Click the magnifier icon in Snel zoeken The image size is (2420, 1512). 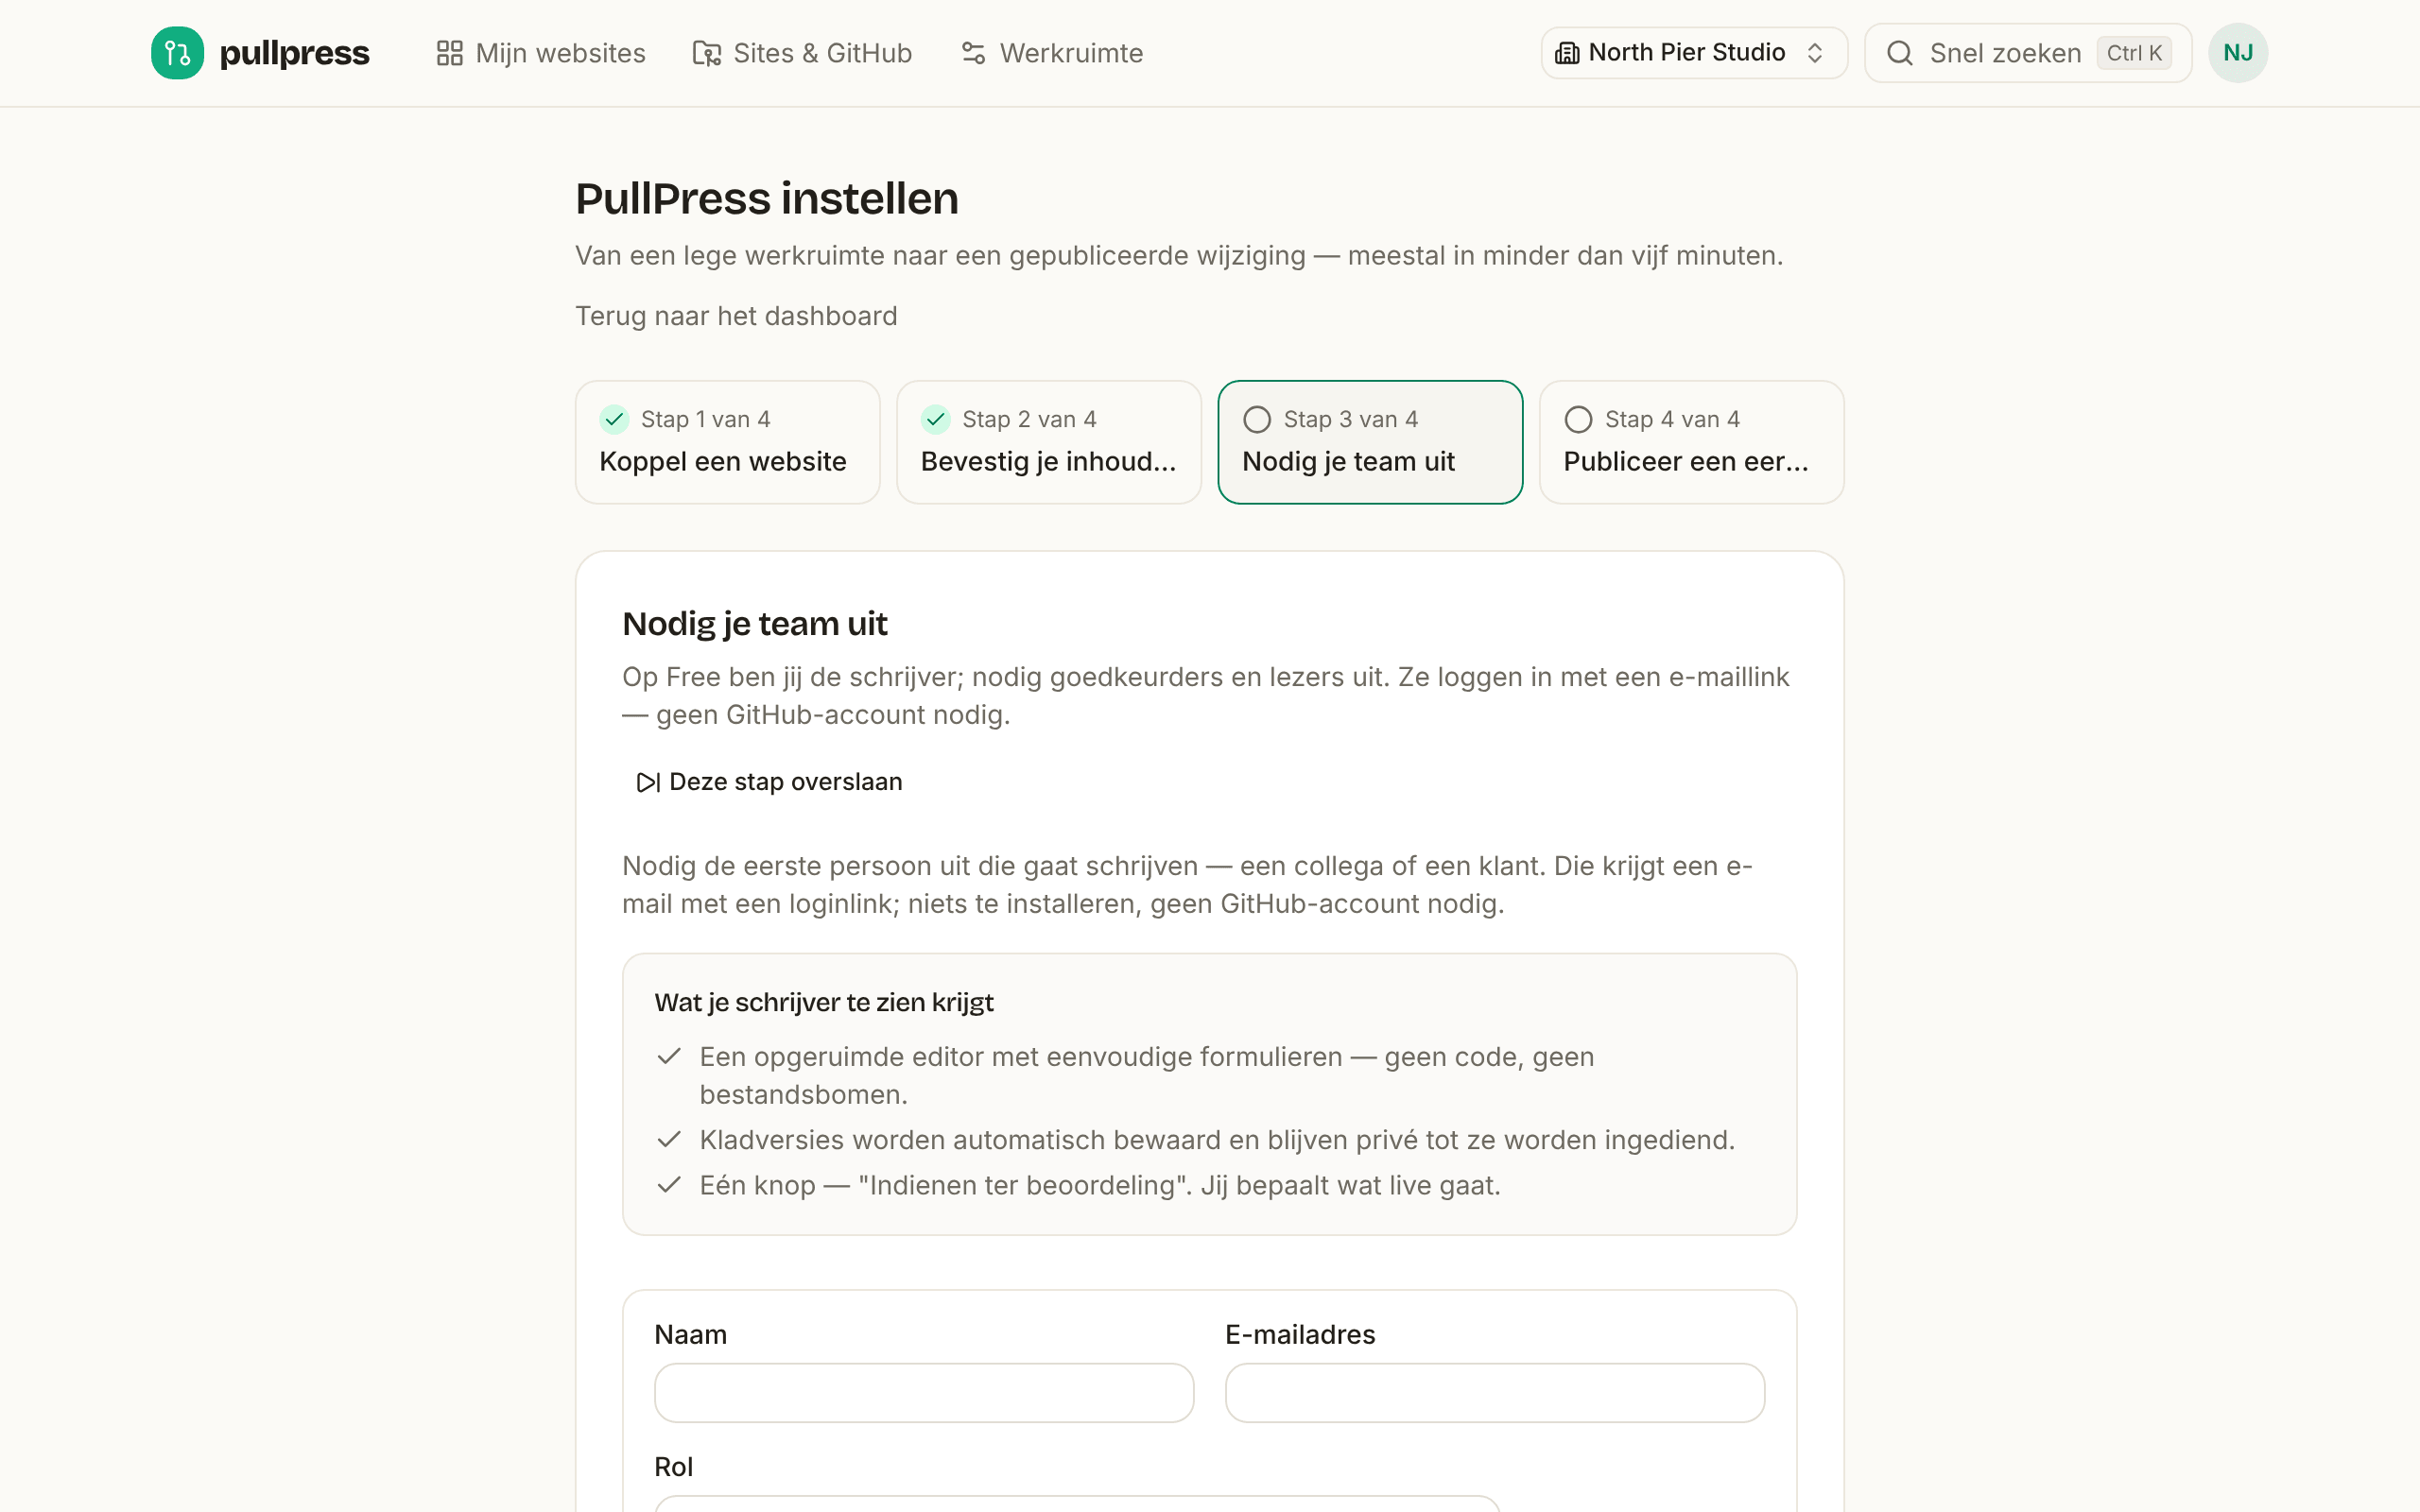pyautogui.click(x=1900, y=53)
